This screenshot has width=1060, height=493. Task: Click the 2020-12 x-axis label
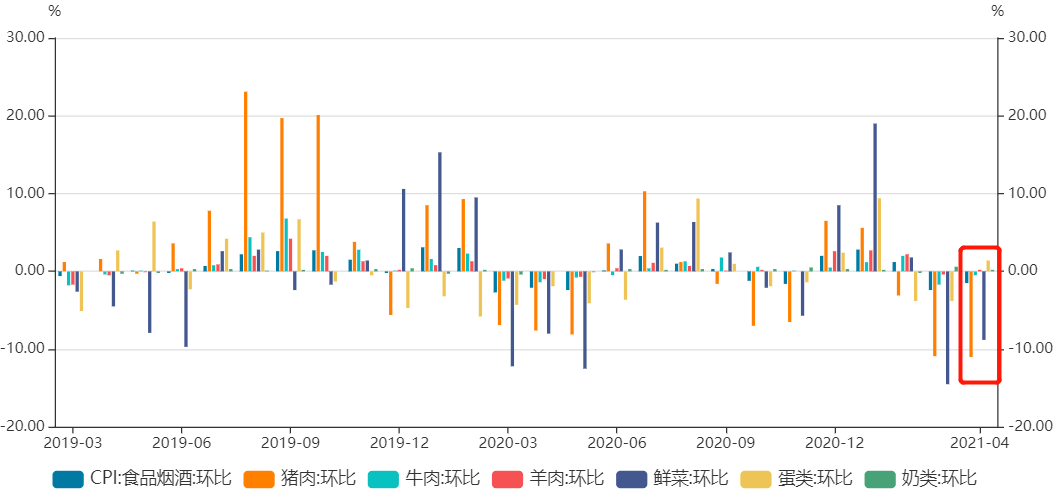pyautogui.click(x=836, y=442)
